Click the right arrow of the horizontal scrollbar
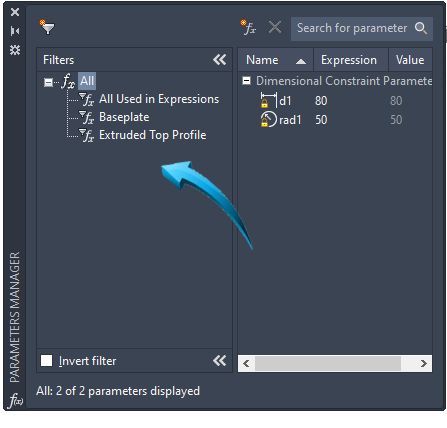The width and height of the screenshot is (447, 428). [423, 363]
